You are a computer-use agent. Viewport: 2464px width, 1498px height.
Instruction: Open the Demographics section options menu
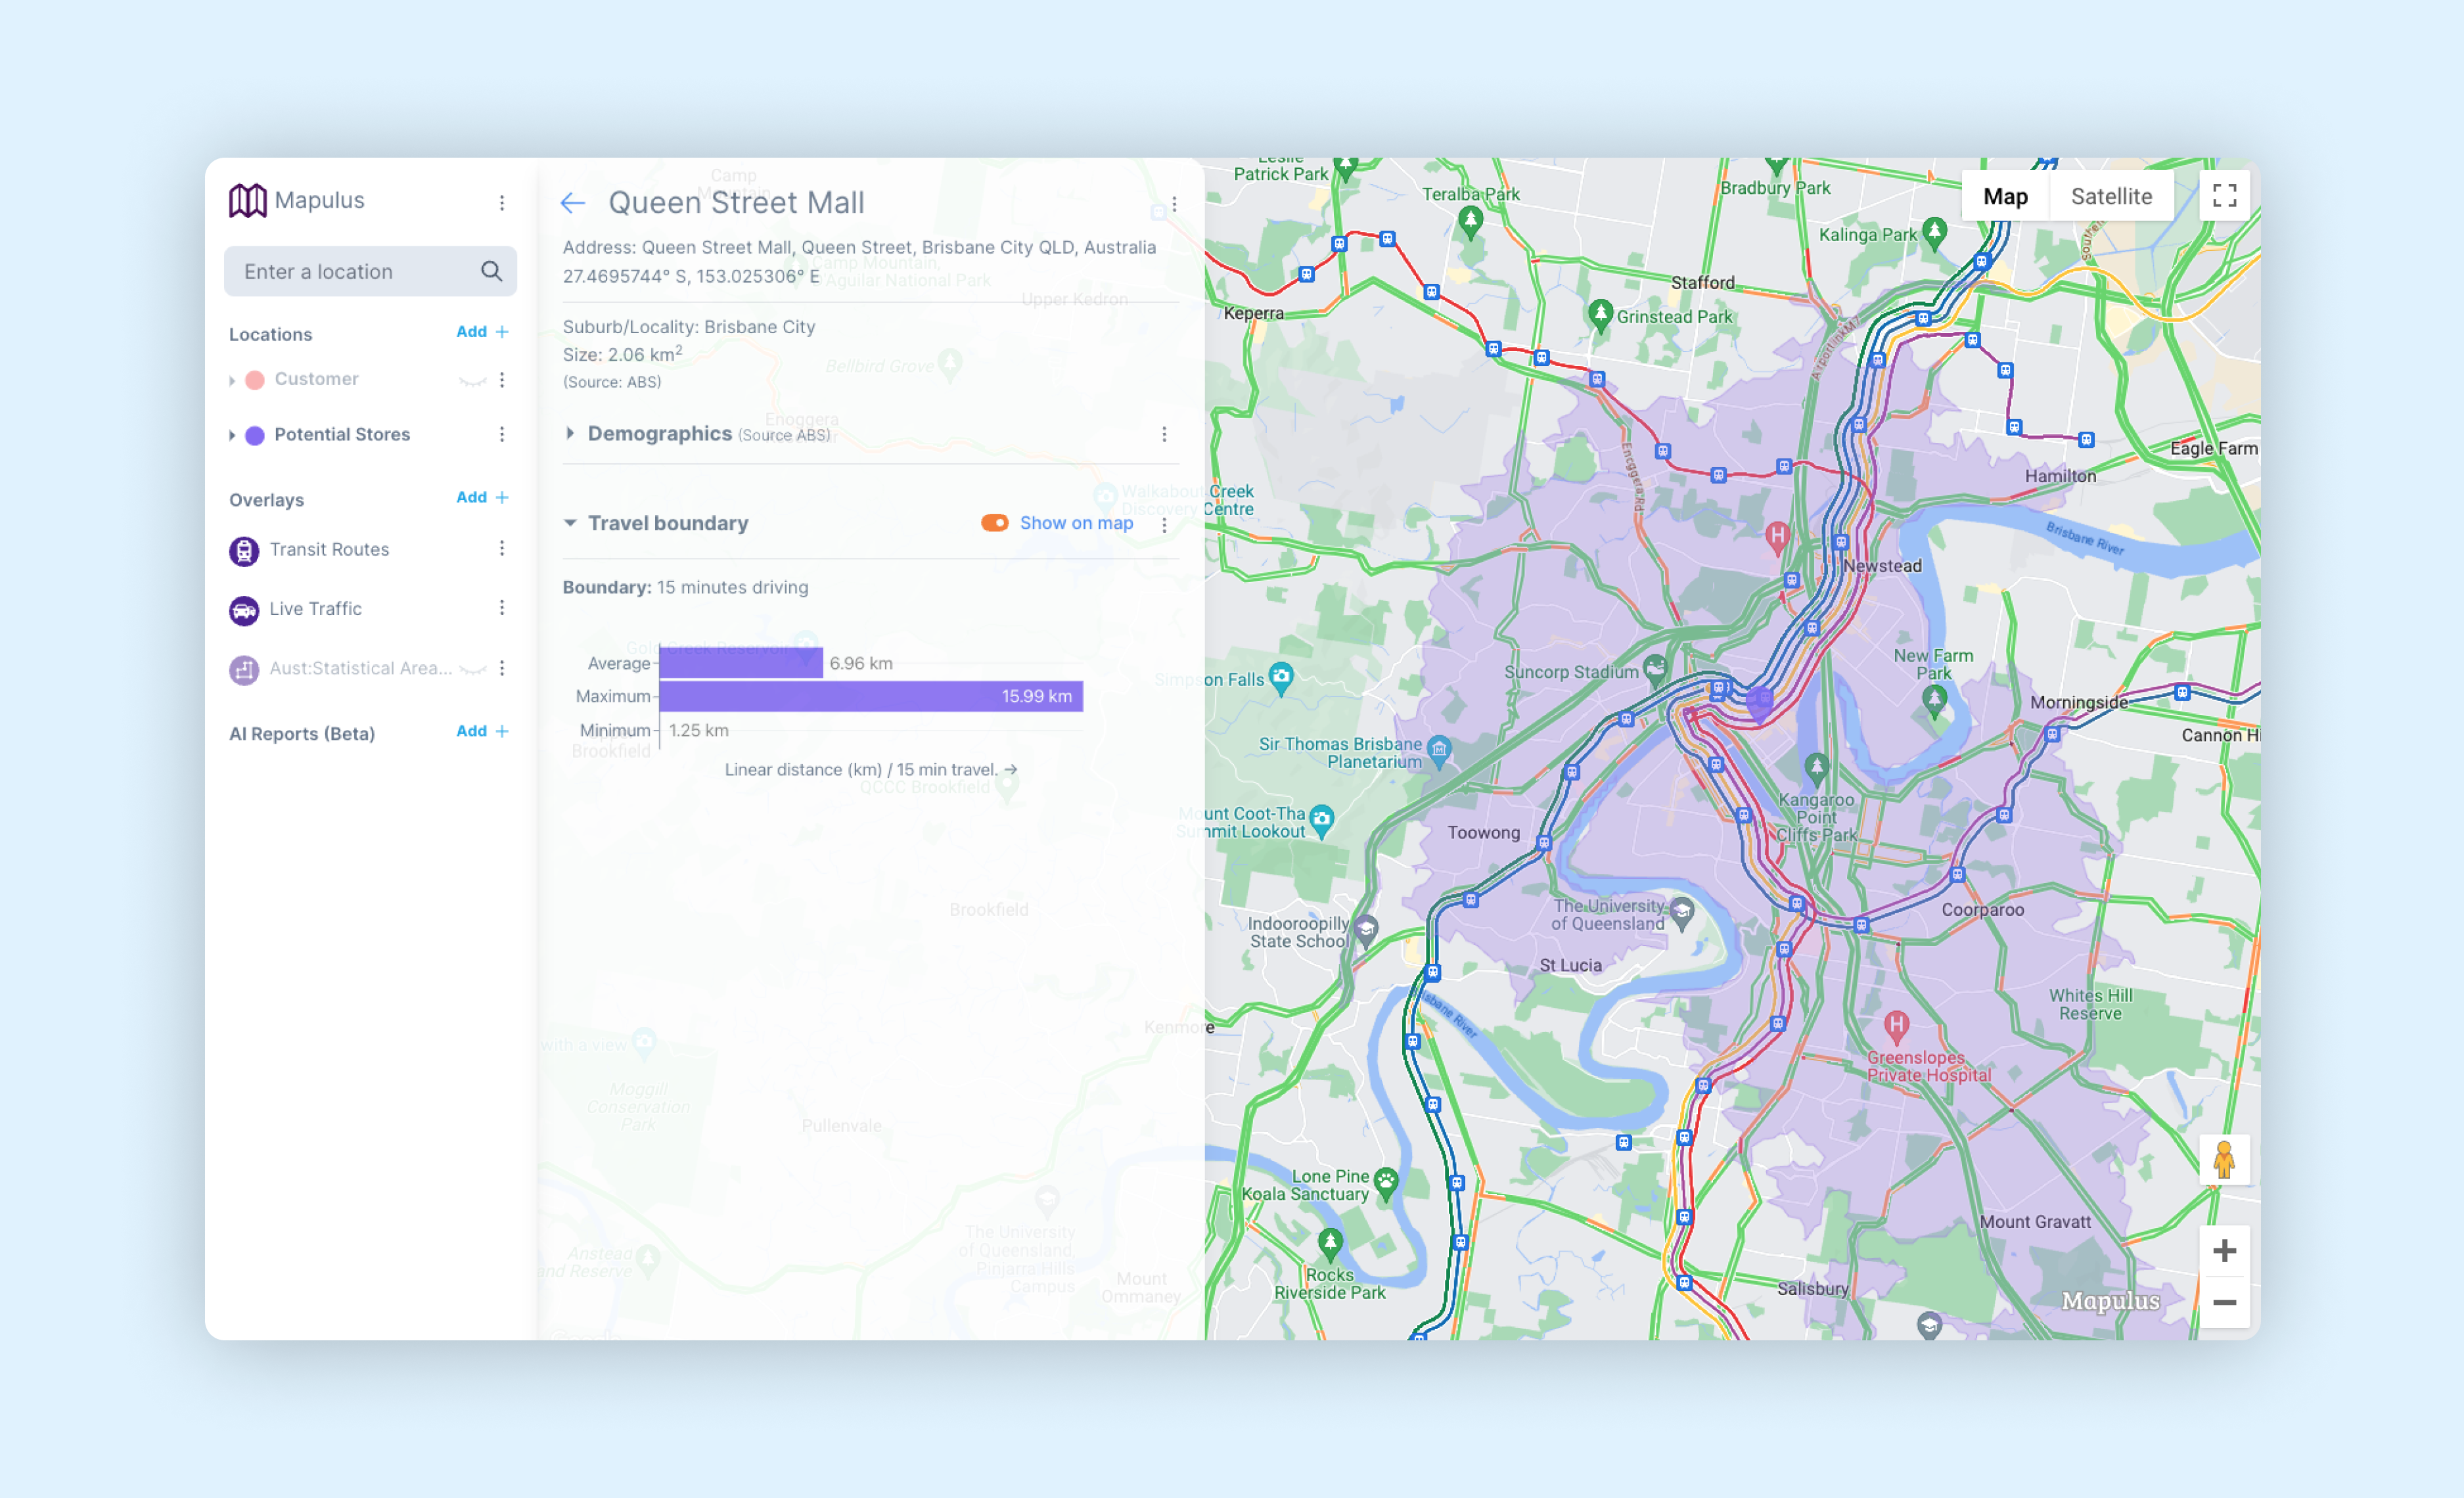(1164, 434)
